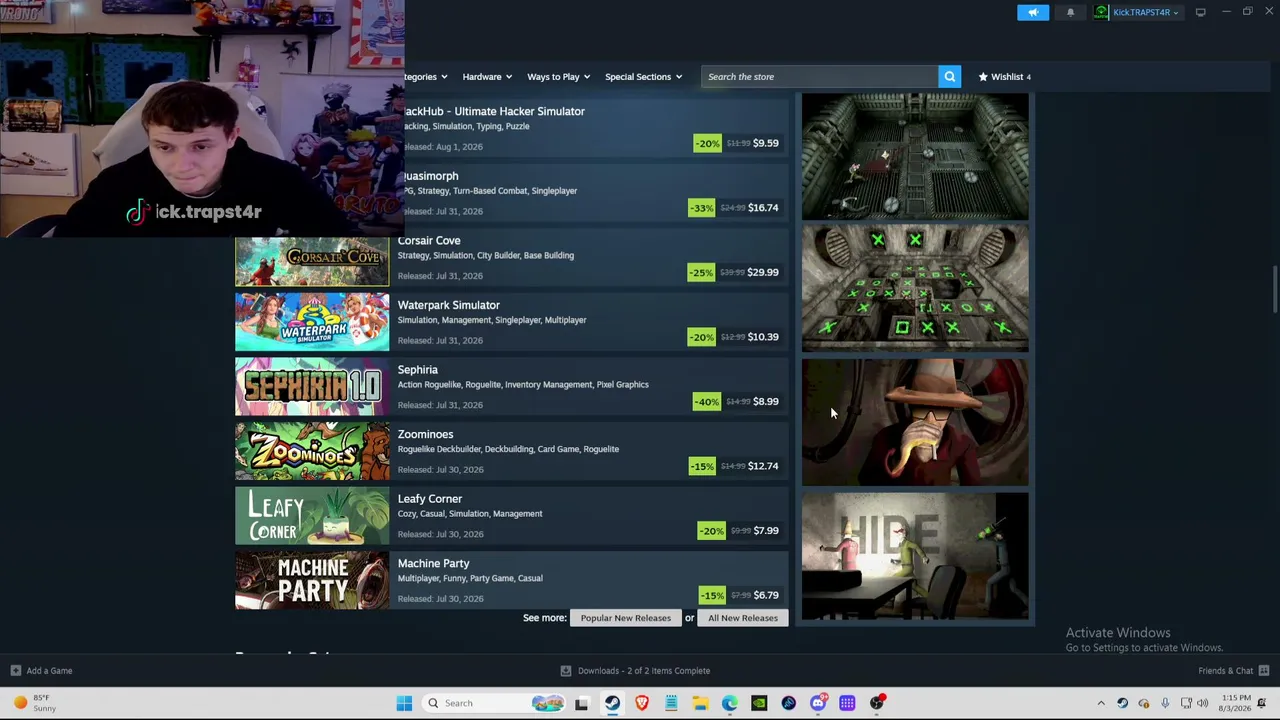The height and width of the screenshot is (720, 1280).
Task: Open Discord from the taskbar
Action: (x=818, y=703)
